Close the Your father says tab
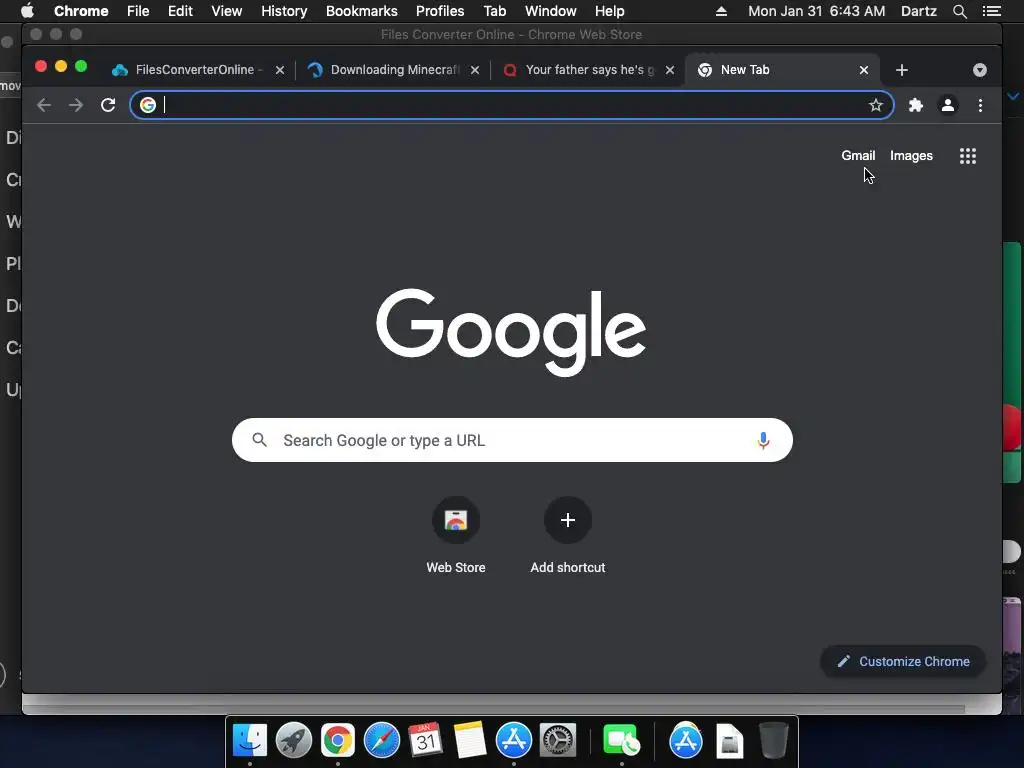The image size is (1024, 768). click(x=669, y=70)
